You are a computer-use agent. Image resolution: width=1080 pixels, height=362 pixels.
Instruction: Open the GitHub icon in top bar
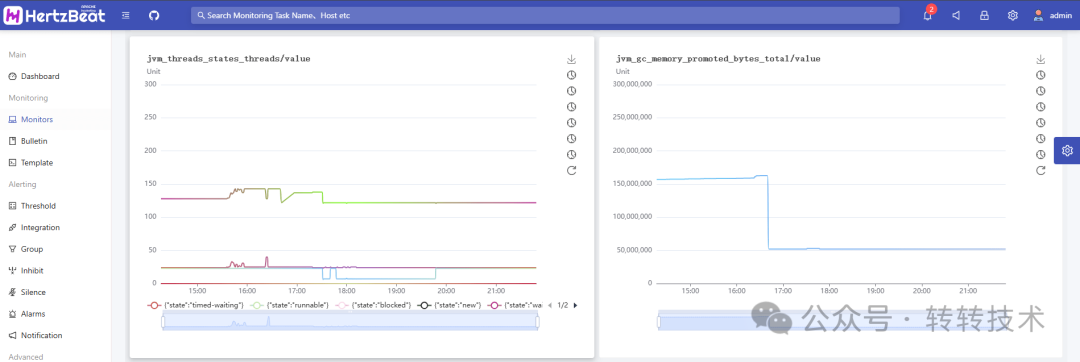pos(154,15)
